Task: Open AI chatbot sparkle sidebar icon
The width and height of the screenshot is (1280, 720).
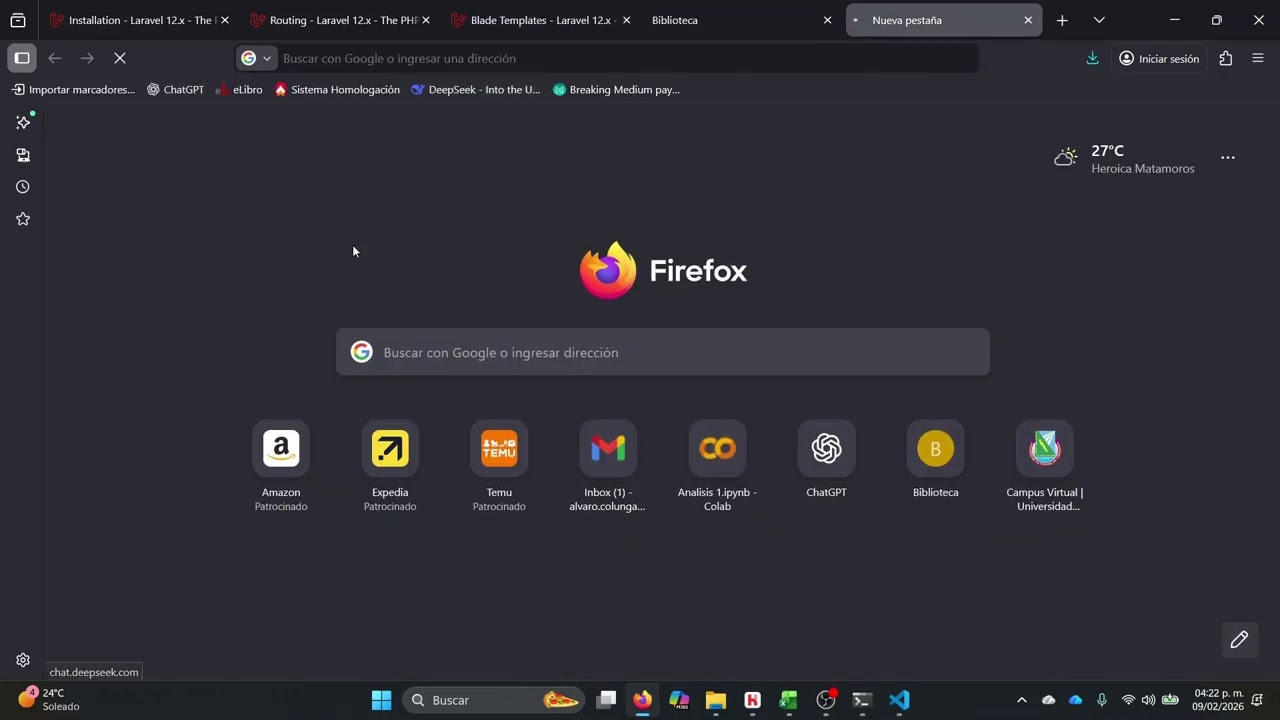Action: 23,122
